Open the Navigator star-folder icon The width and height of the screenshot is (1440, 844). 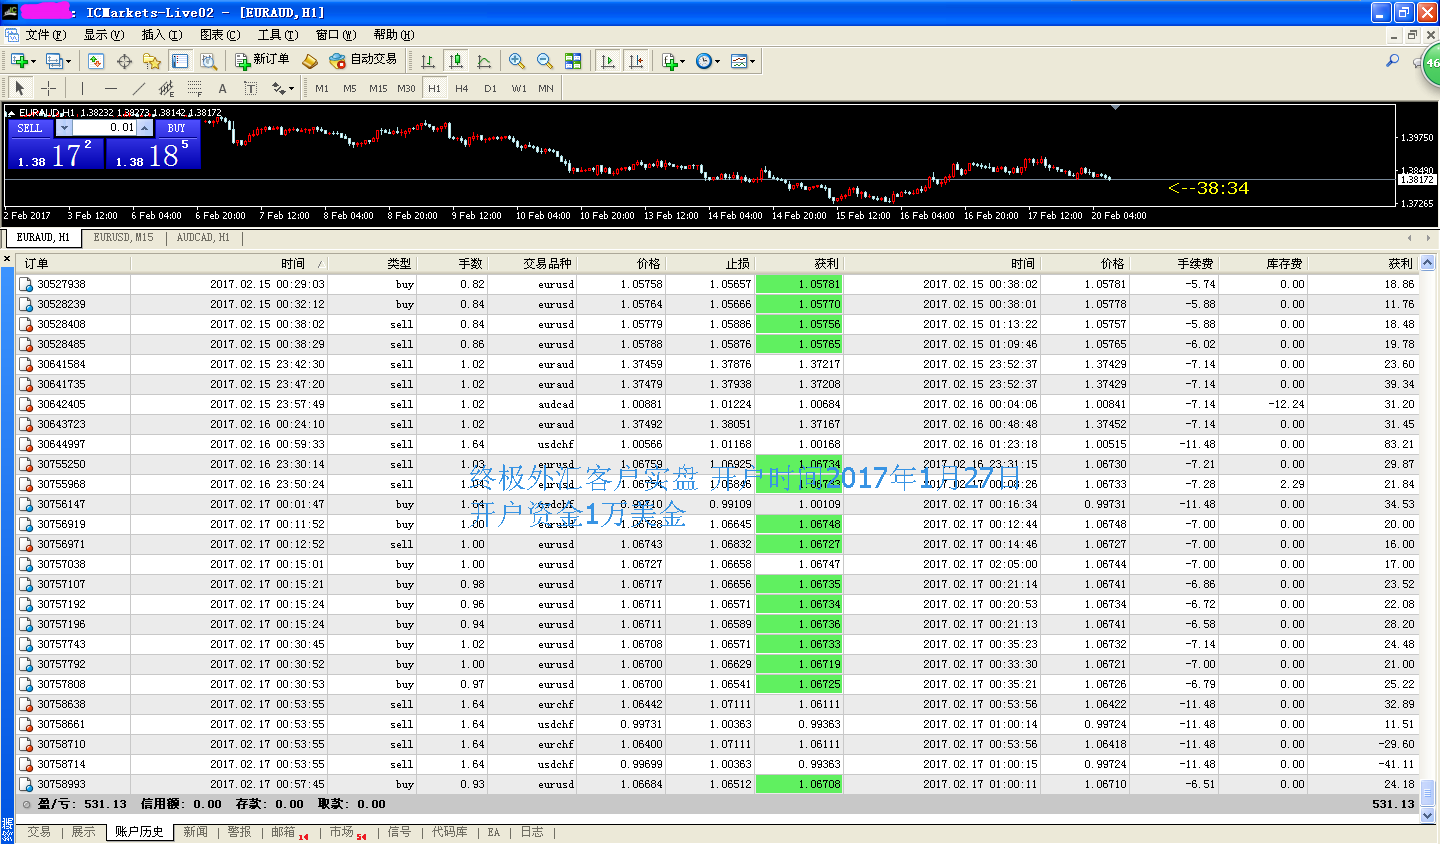(x=152, y=61)
